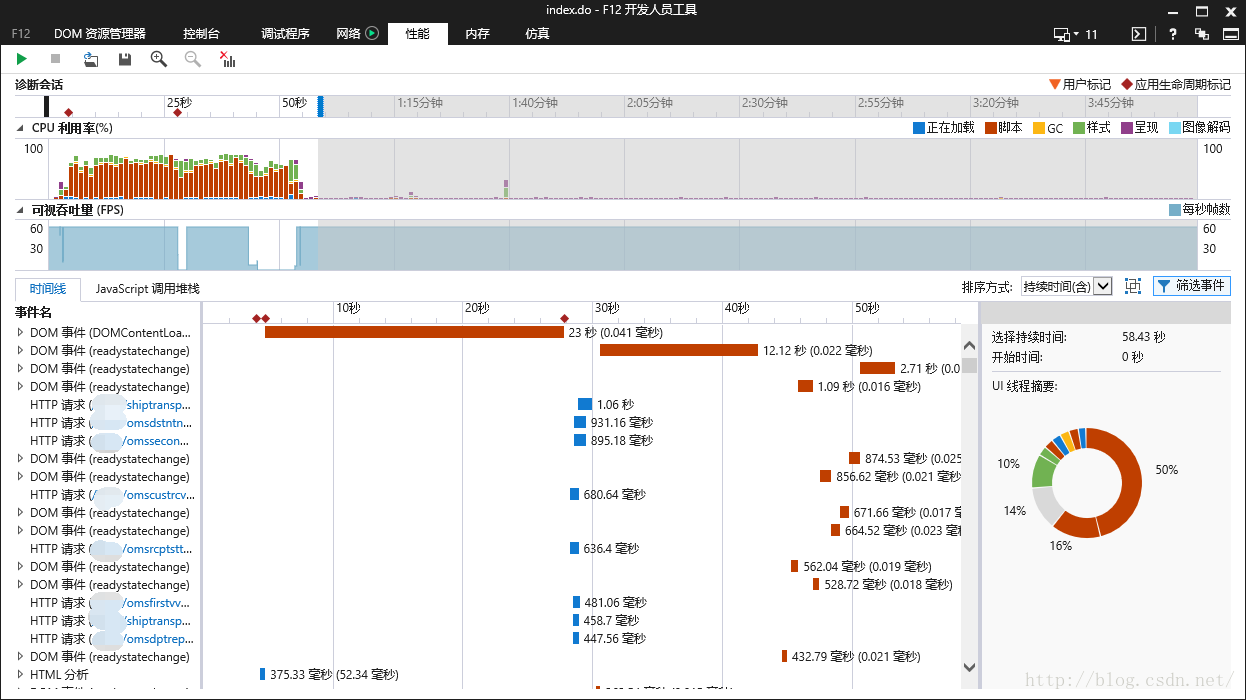1246x700 pixels.
Task: Click the 23 秒 DOMContentLoaded event bar
Action: (x=414, y=332)
